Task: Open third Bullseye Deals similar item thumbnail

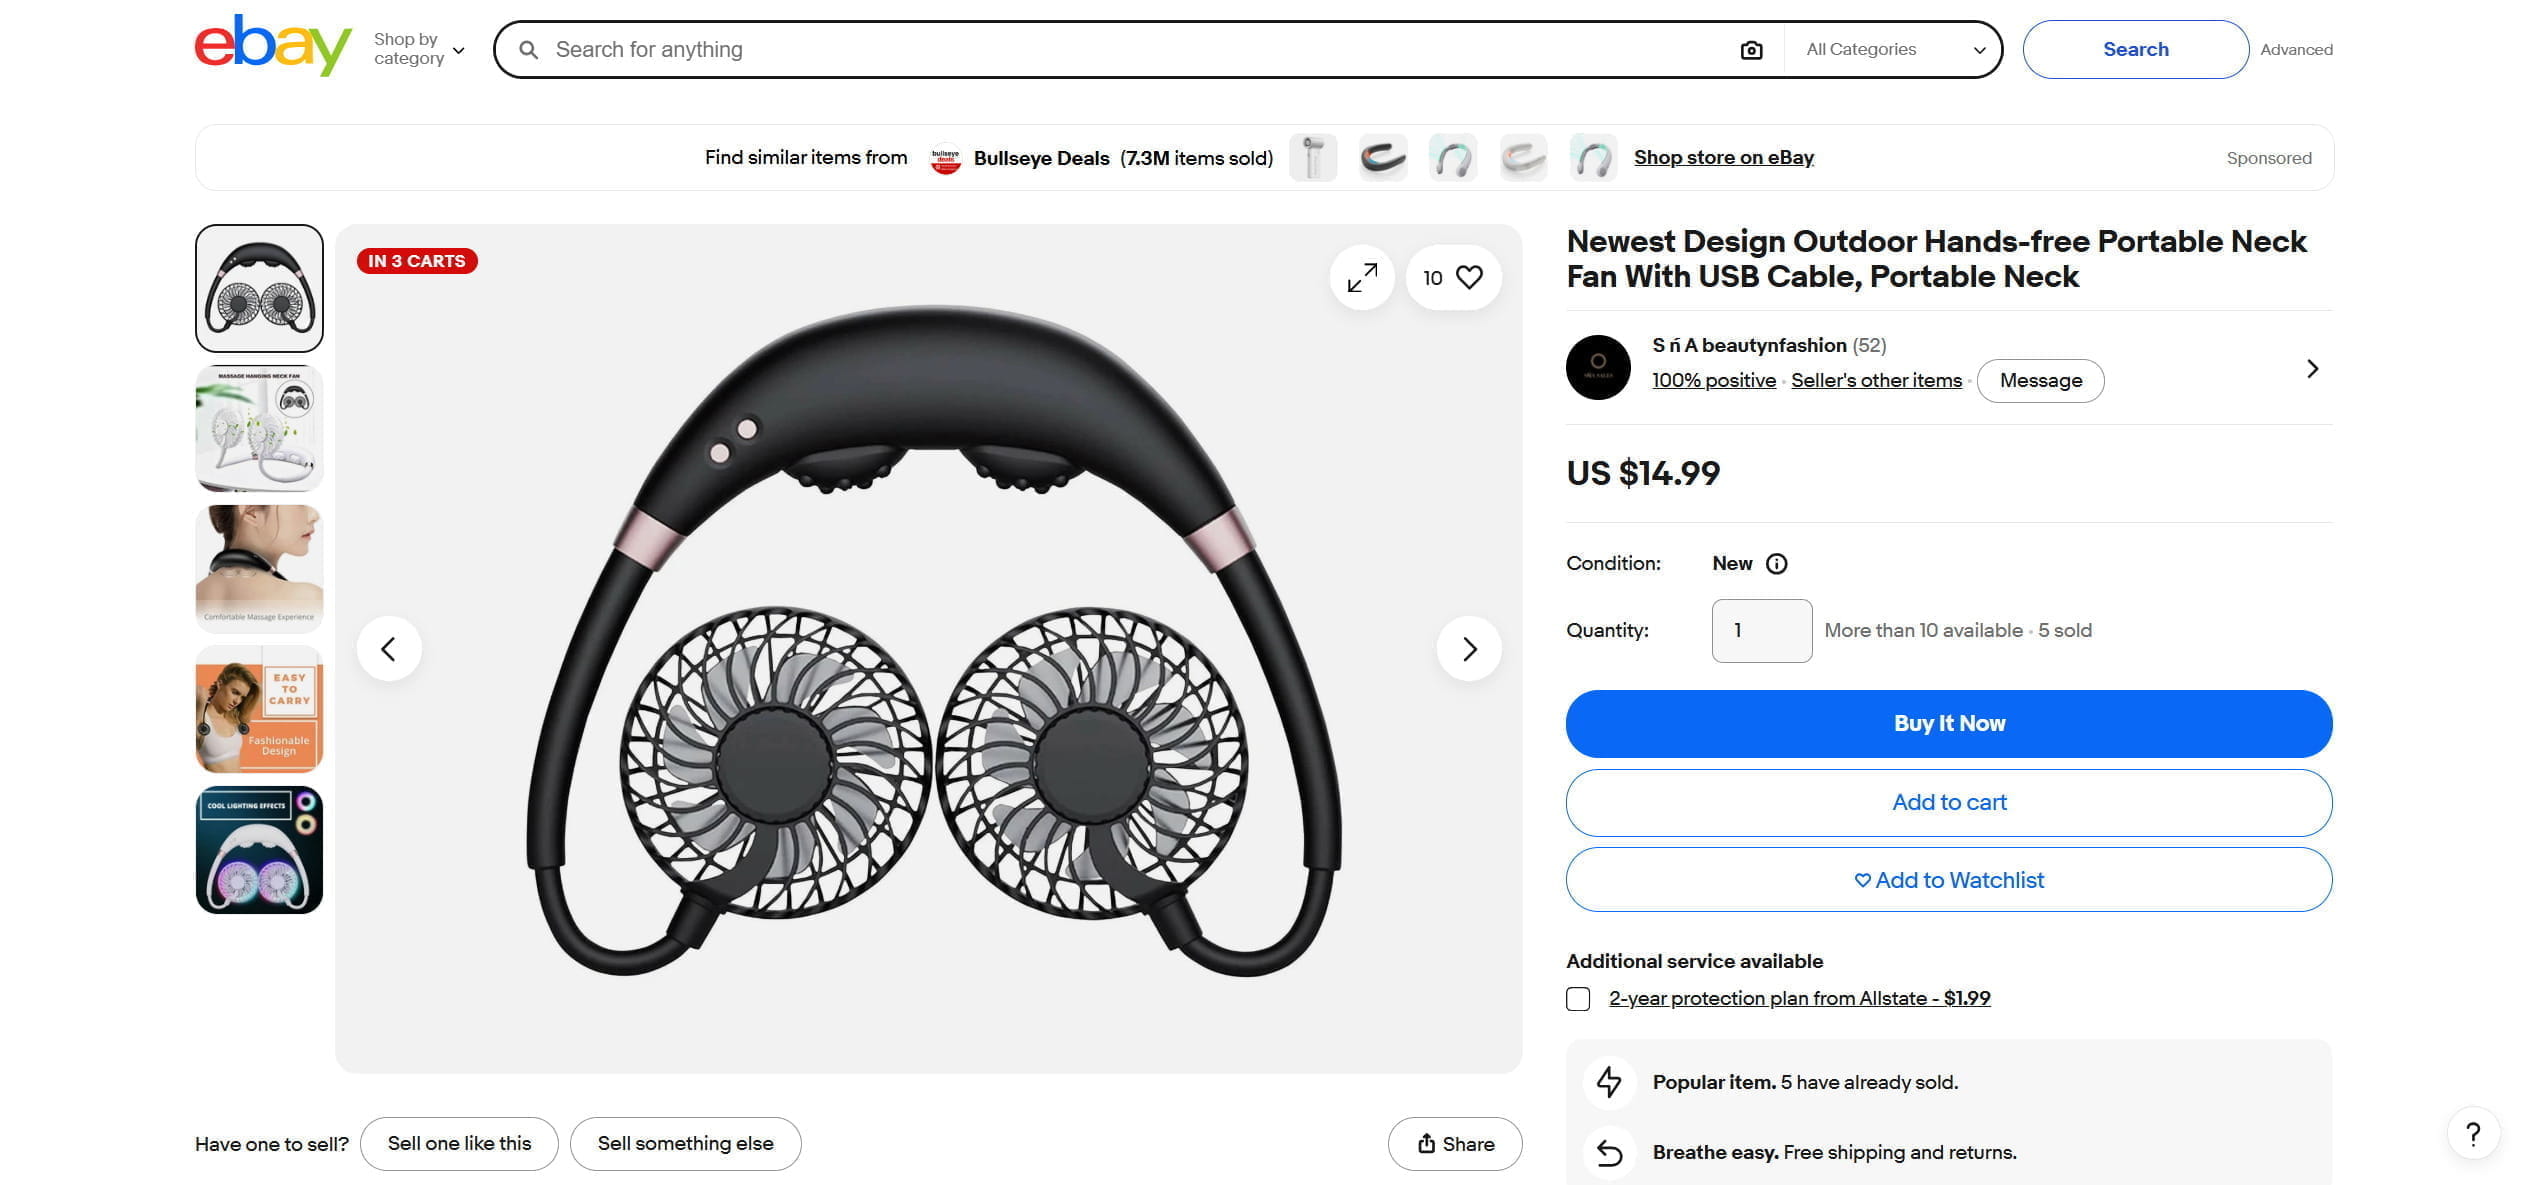Action: click(x=1453, y=158)
